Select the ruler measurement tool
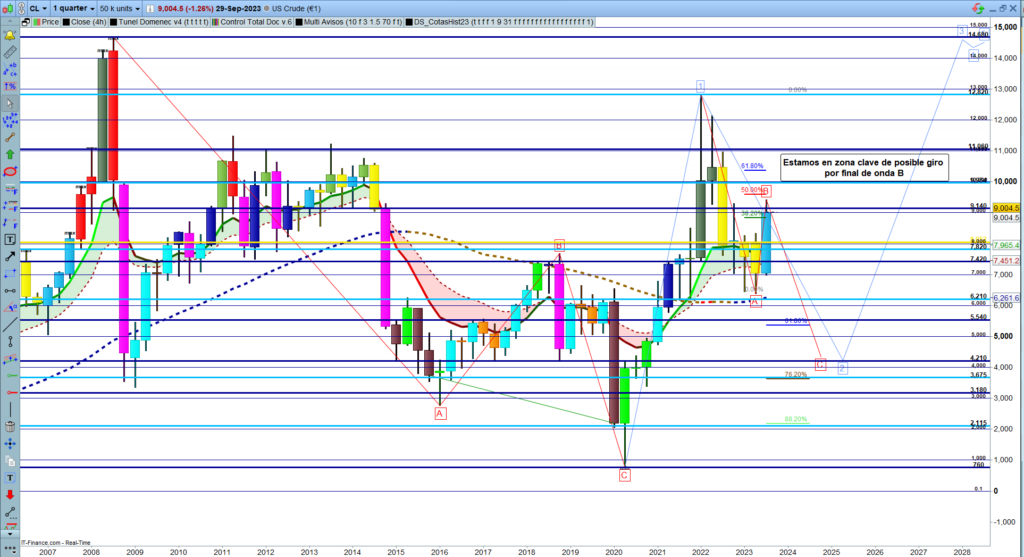Viewport: 1024px width, 557px height. click(10, 50)
